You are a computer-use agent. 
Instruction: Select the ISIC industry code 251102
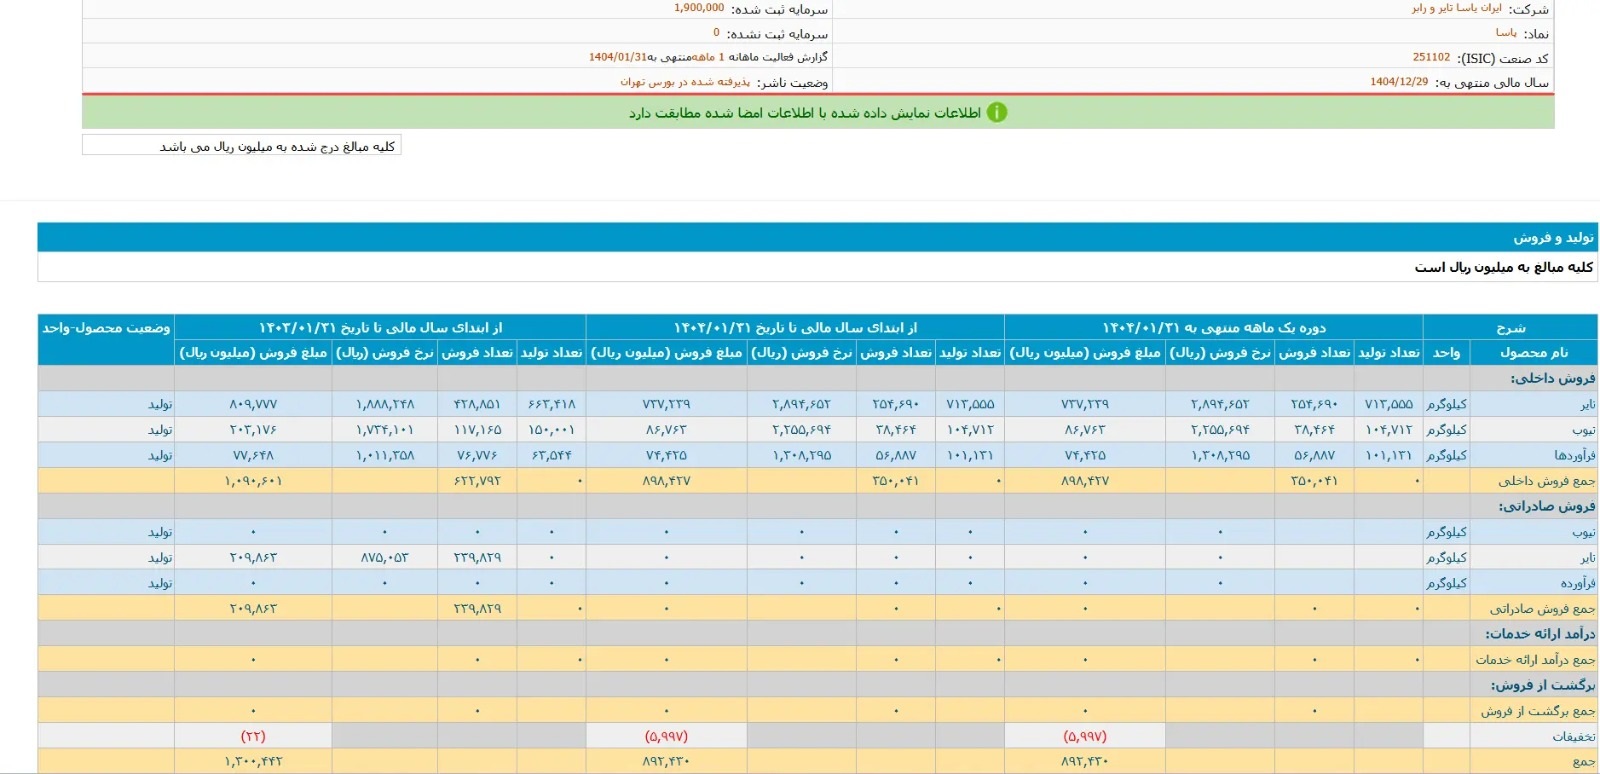click(1431, 58)
